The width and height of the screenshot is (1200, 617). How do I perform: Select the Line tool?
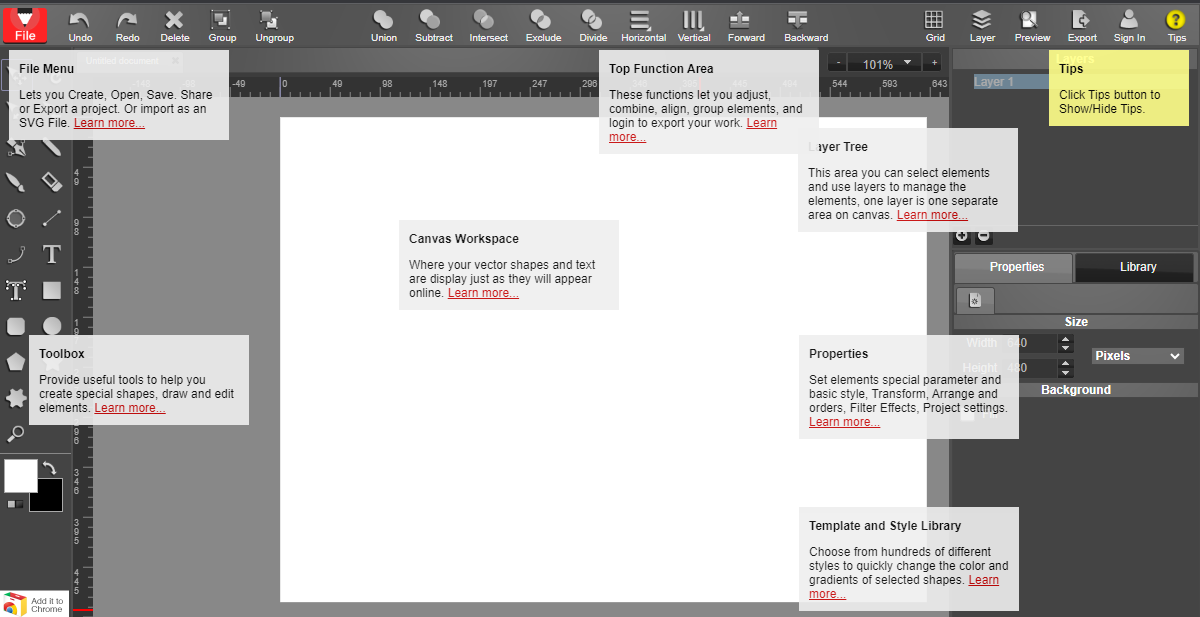click(52, 218)
